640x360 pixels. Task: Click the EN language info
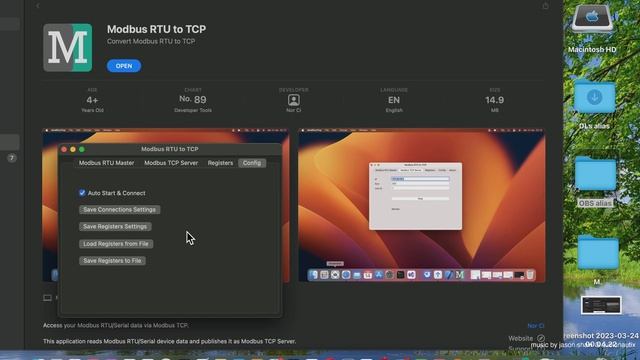pos(394,100)
